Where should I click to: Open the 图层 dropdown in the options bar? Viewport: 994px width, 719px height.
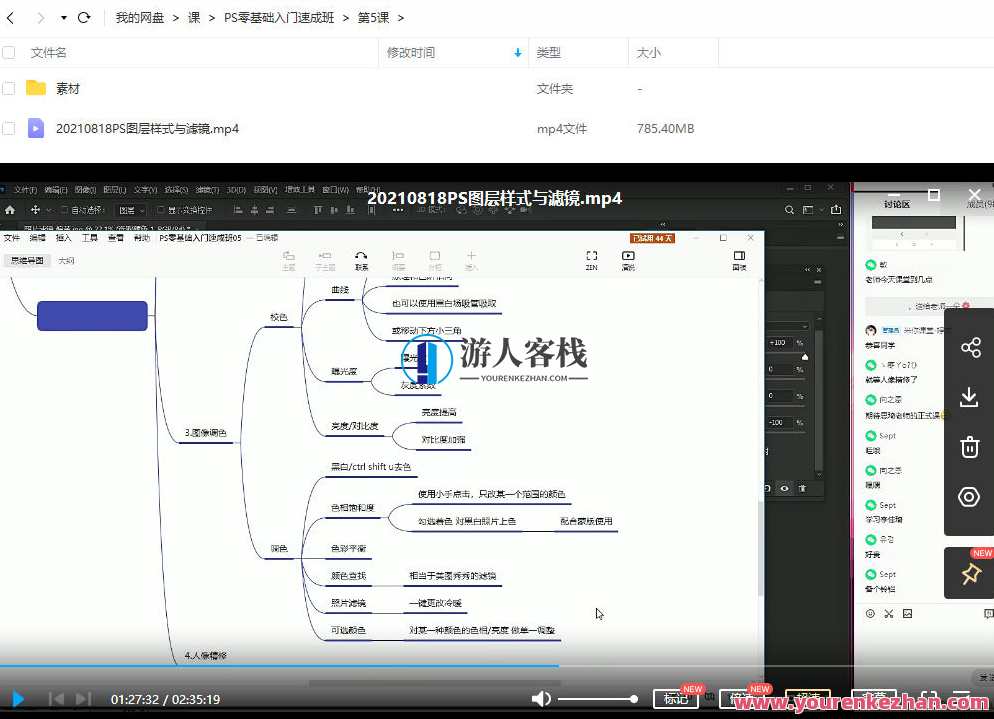131,209
